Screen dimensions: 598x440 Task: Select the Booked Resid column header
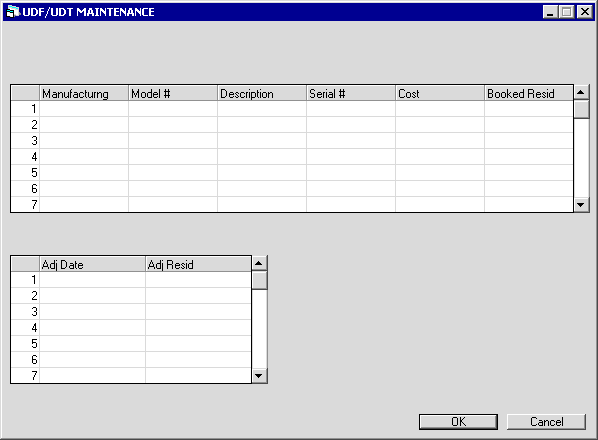point(529,93)
